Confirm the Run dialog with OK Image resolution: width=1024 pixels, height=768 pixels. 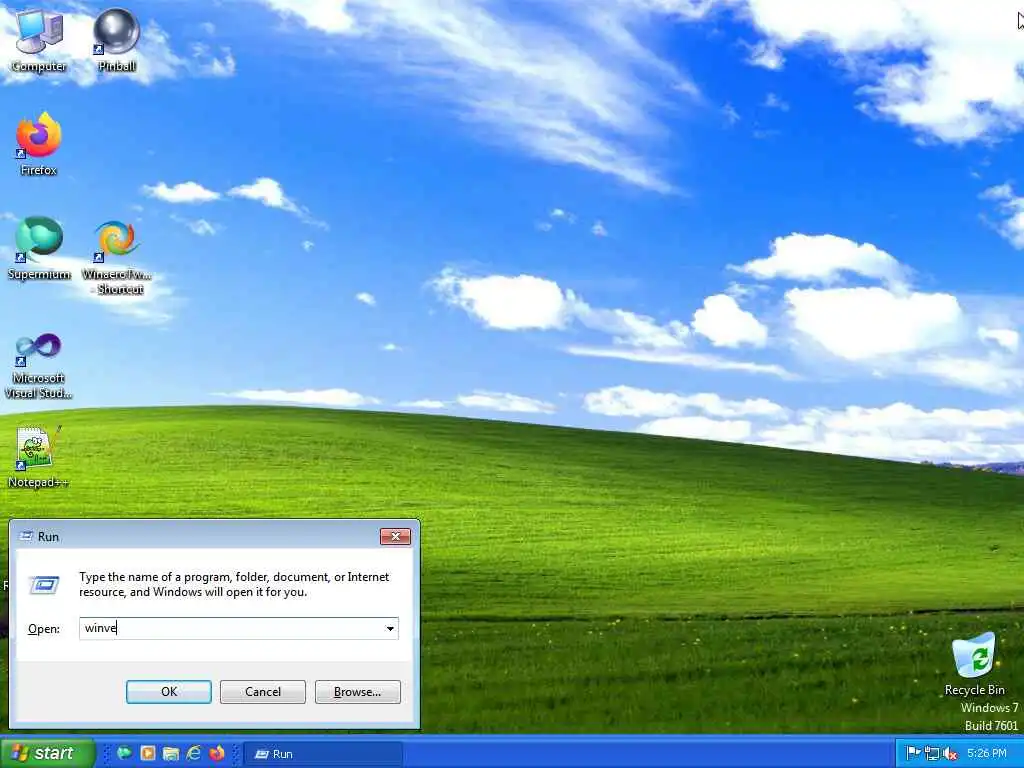168,692
